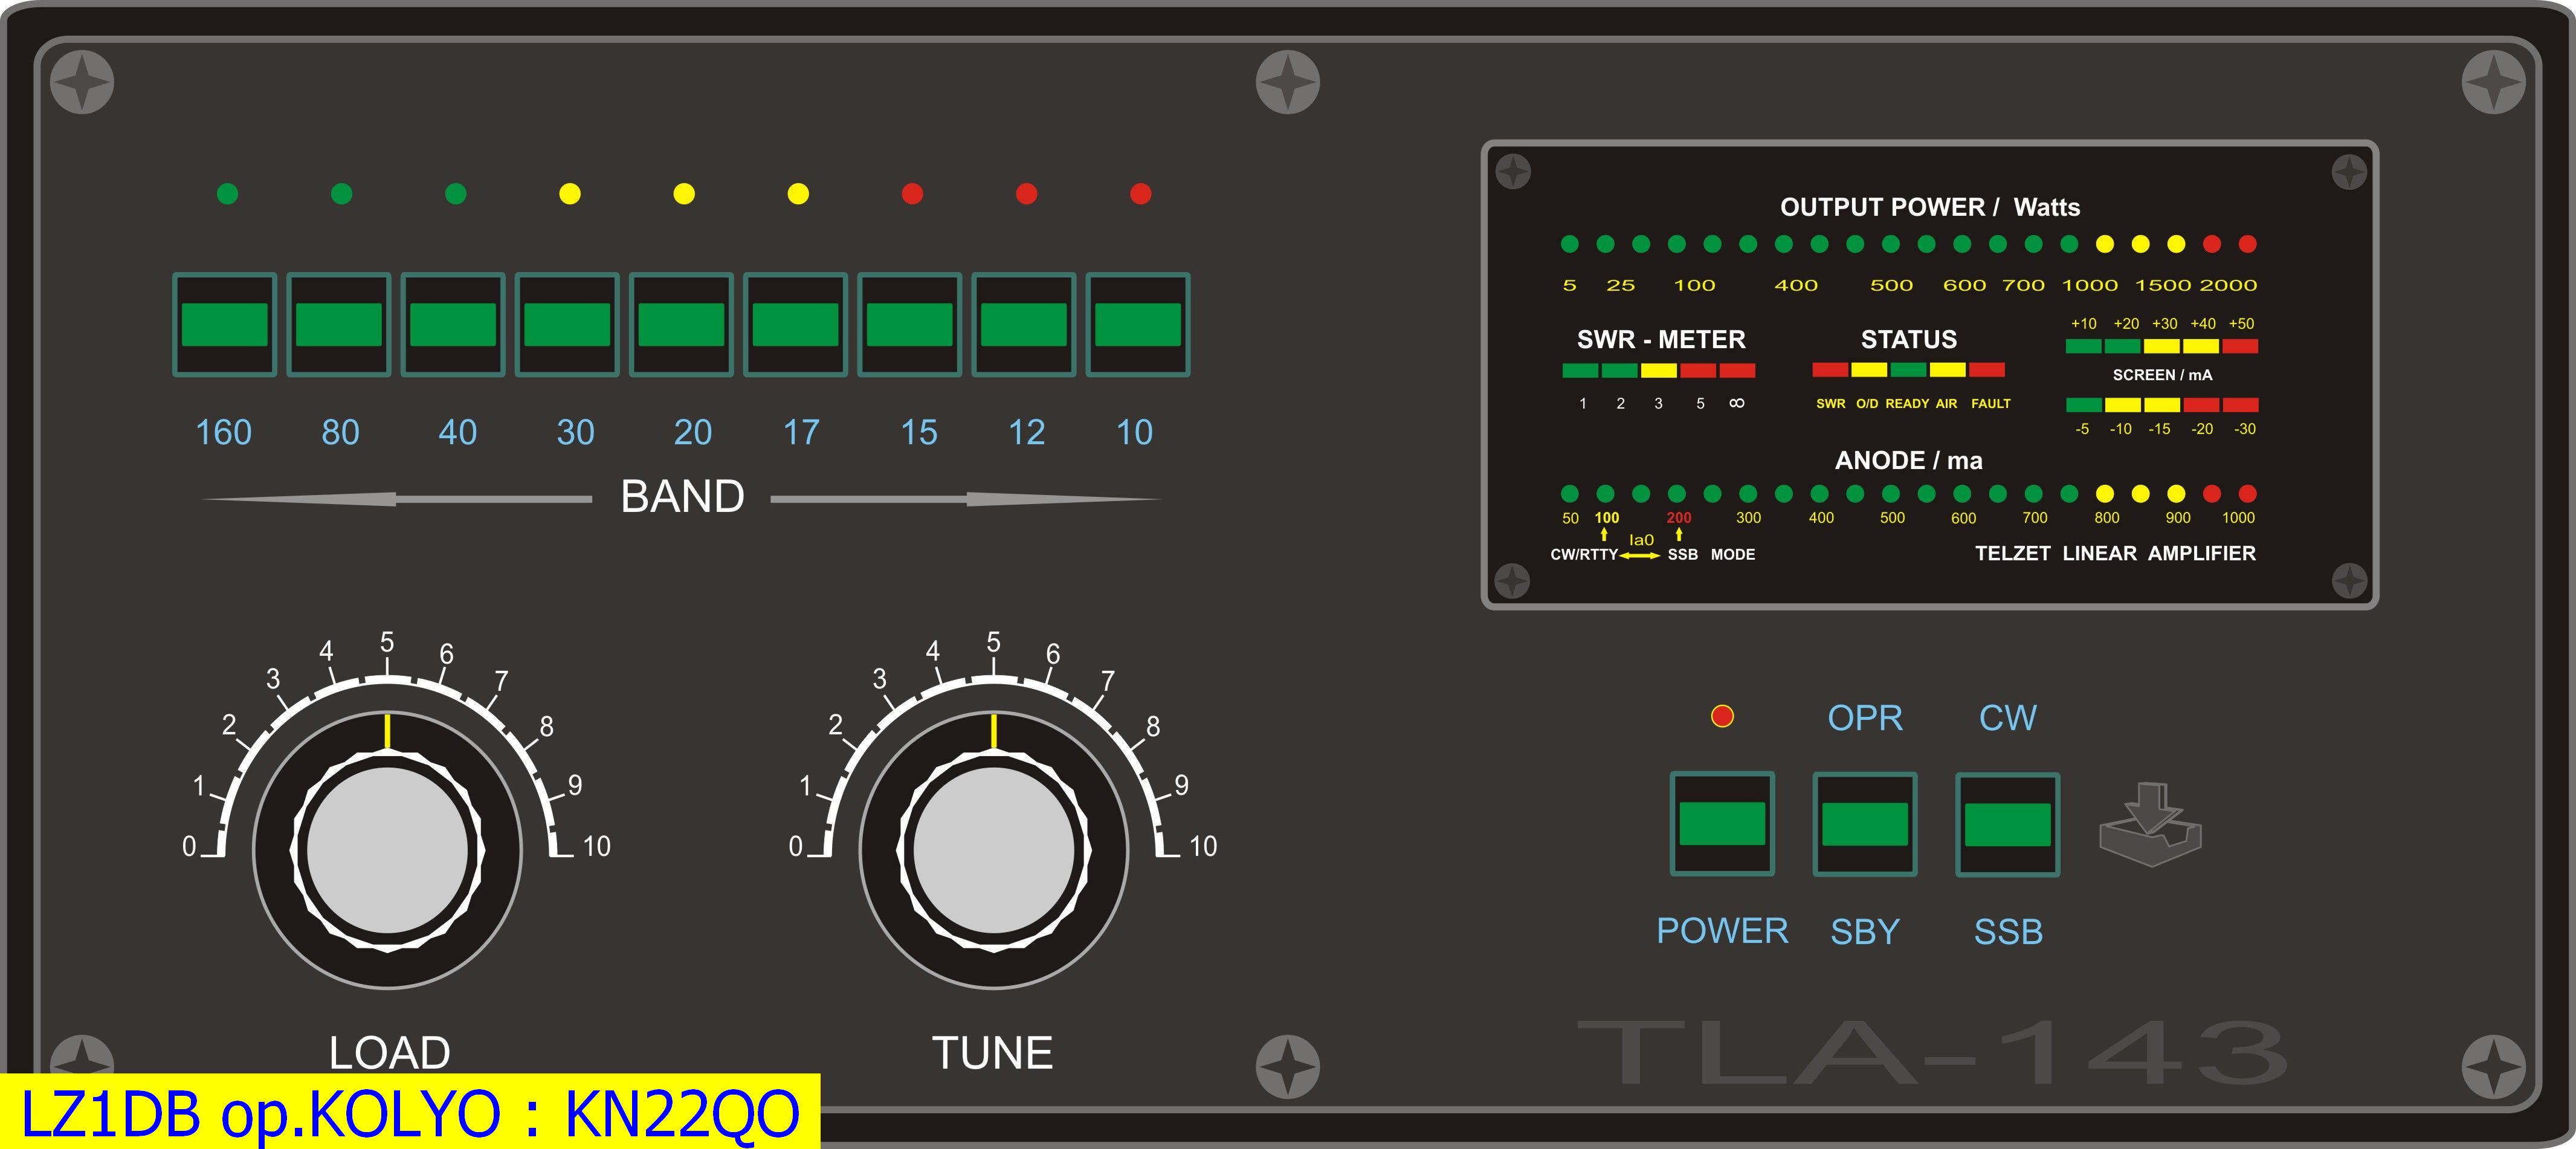
Task: Click the red LED above 10 band
Action: (1140, 193)
